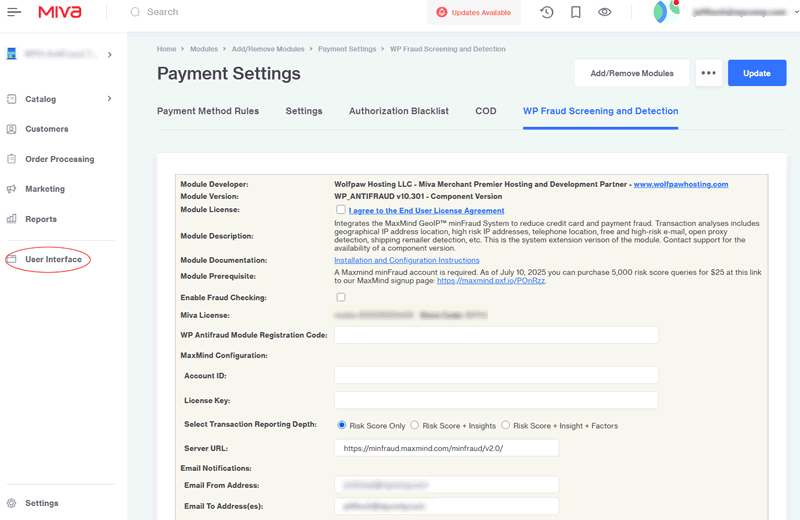Click the Server URL field

point(446,448)
